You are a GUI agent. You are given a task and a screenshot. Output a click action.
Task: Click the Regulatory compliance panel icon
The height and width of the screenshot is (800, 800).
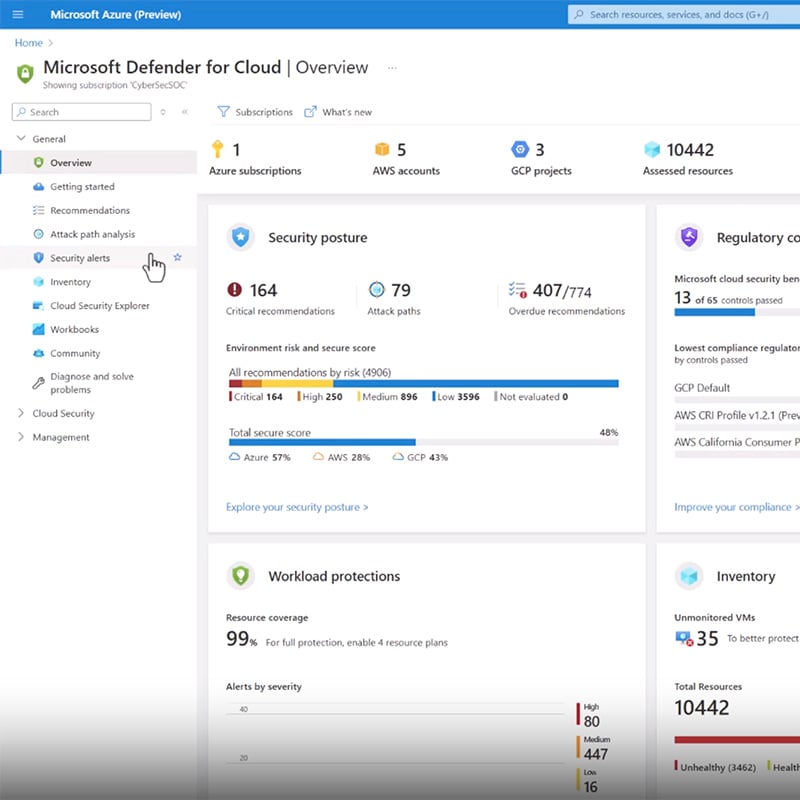(x=690, y=237)
